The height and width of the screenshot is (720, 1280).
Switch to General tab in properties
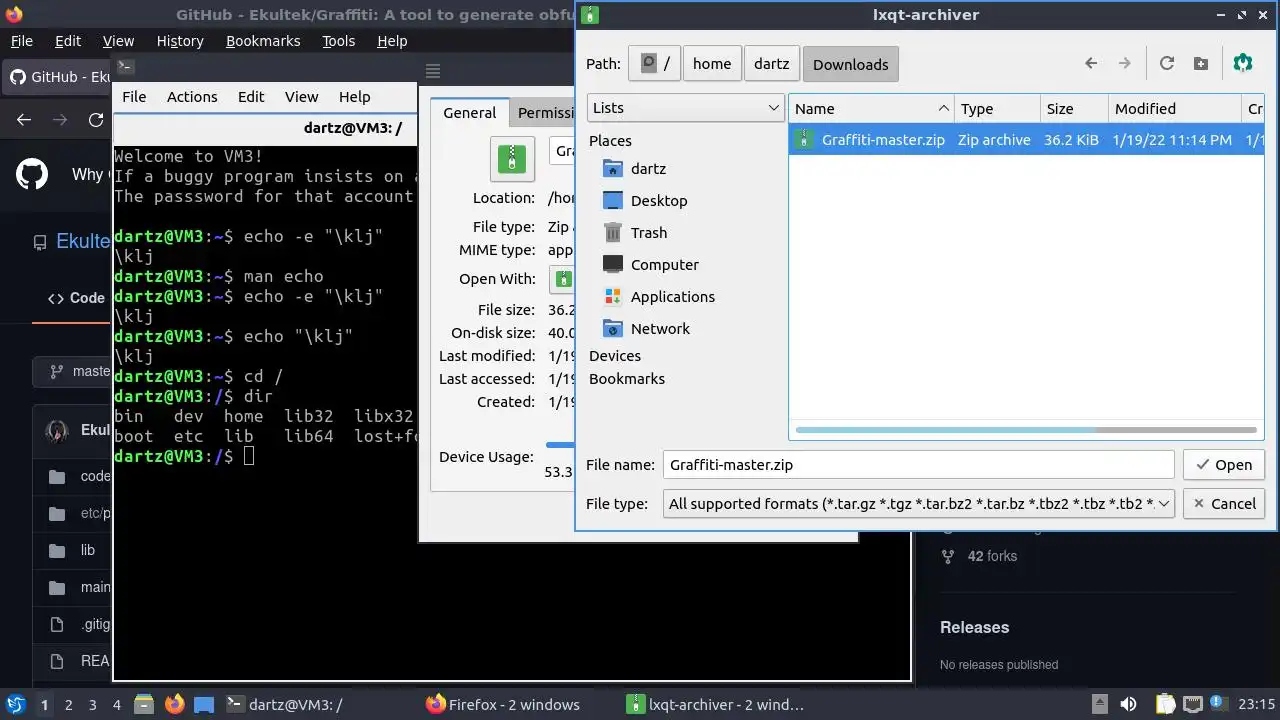470,113
